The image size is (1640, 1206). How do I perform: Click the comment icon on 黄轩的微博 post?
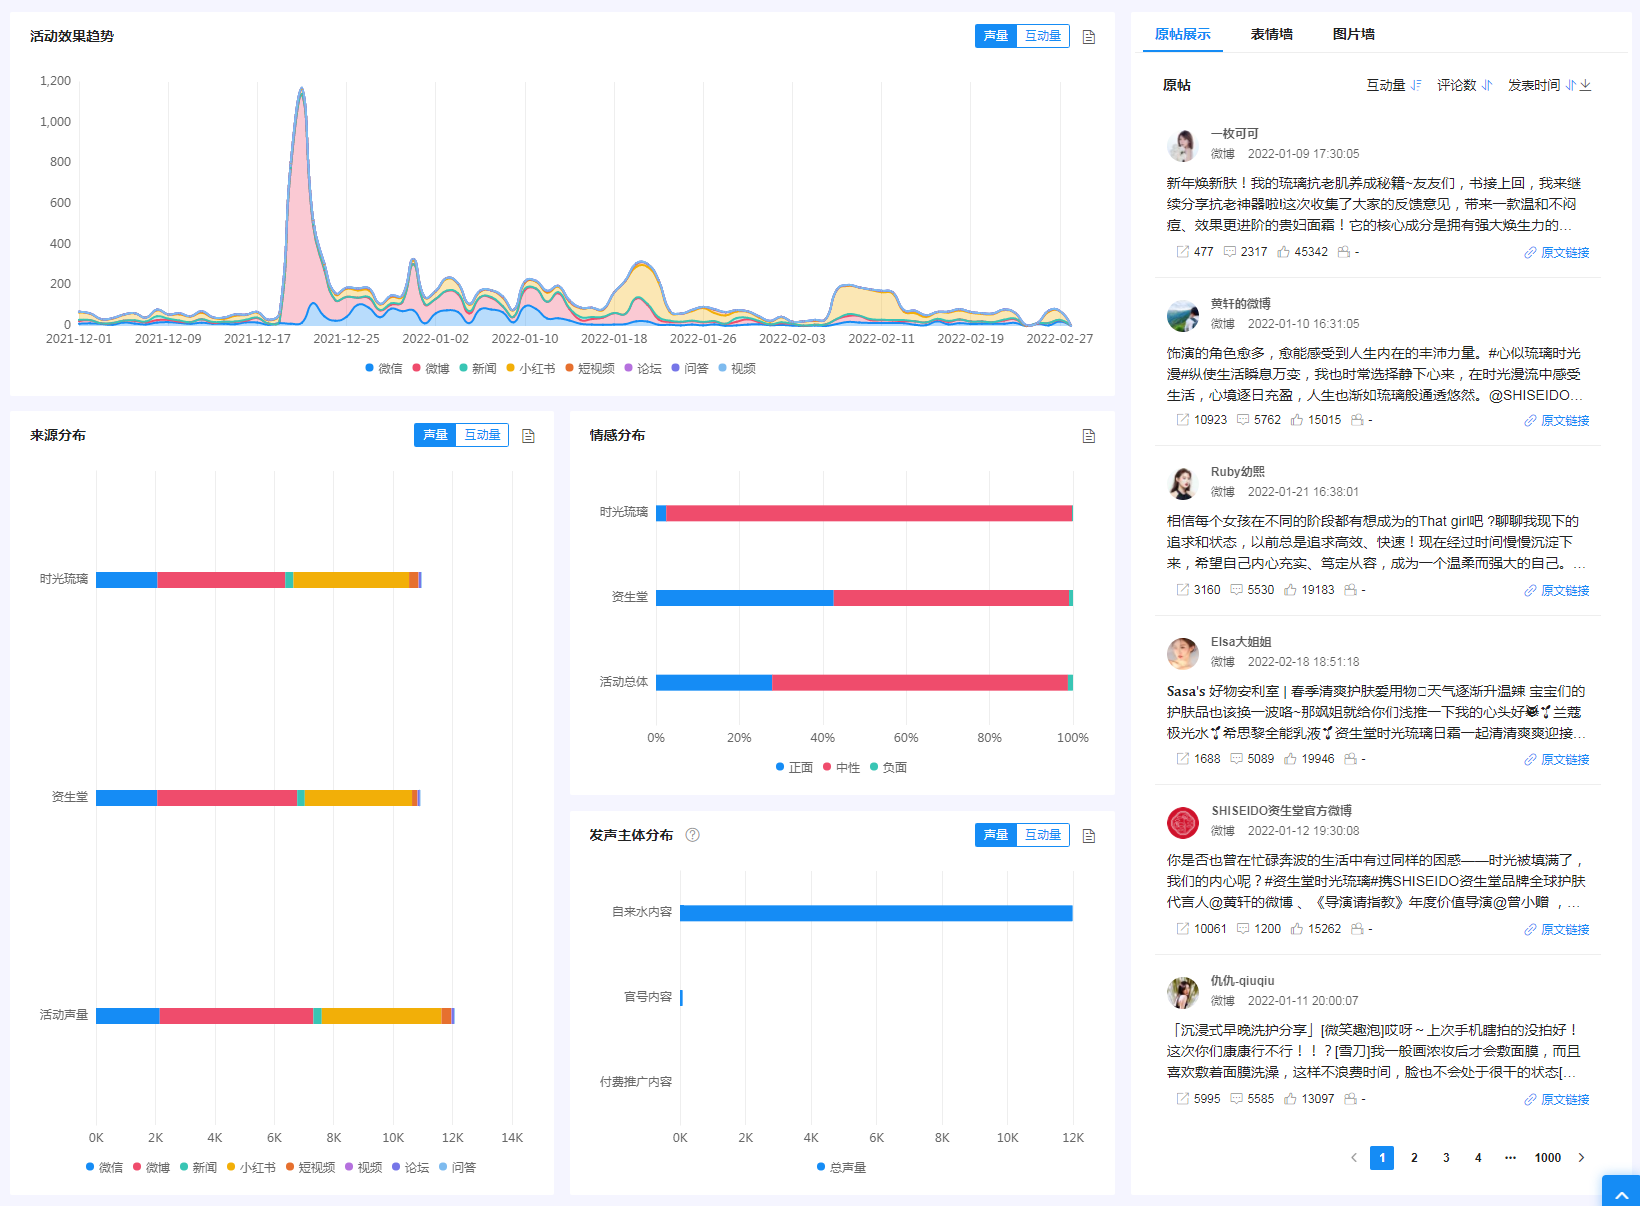(1243, 420)
